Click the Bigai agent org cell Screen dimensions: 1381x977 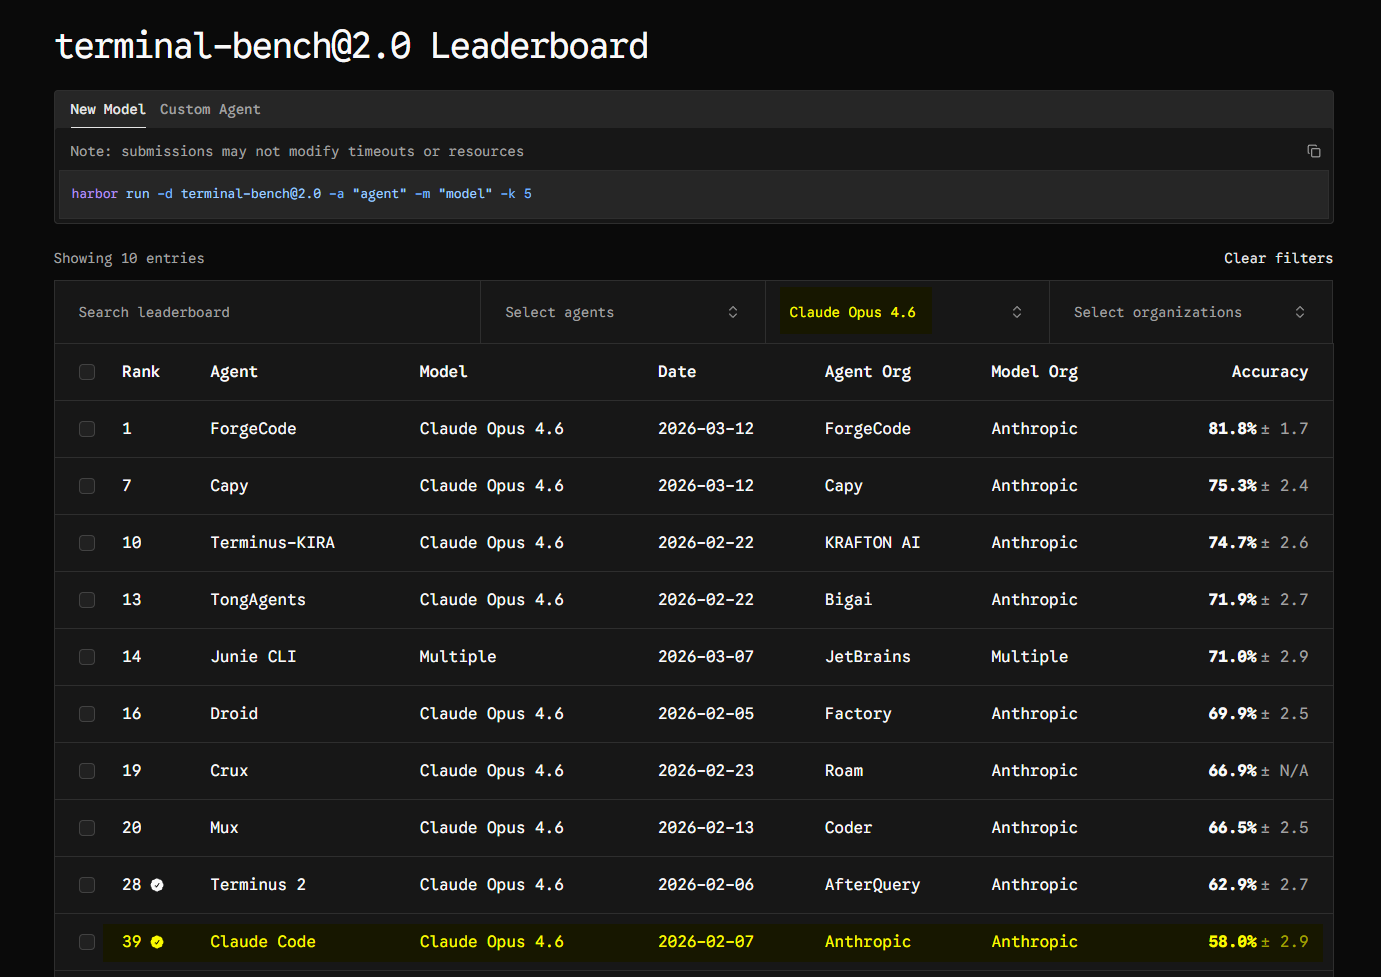pyautogui.click(x=848, y=600)
